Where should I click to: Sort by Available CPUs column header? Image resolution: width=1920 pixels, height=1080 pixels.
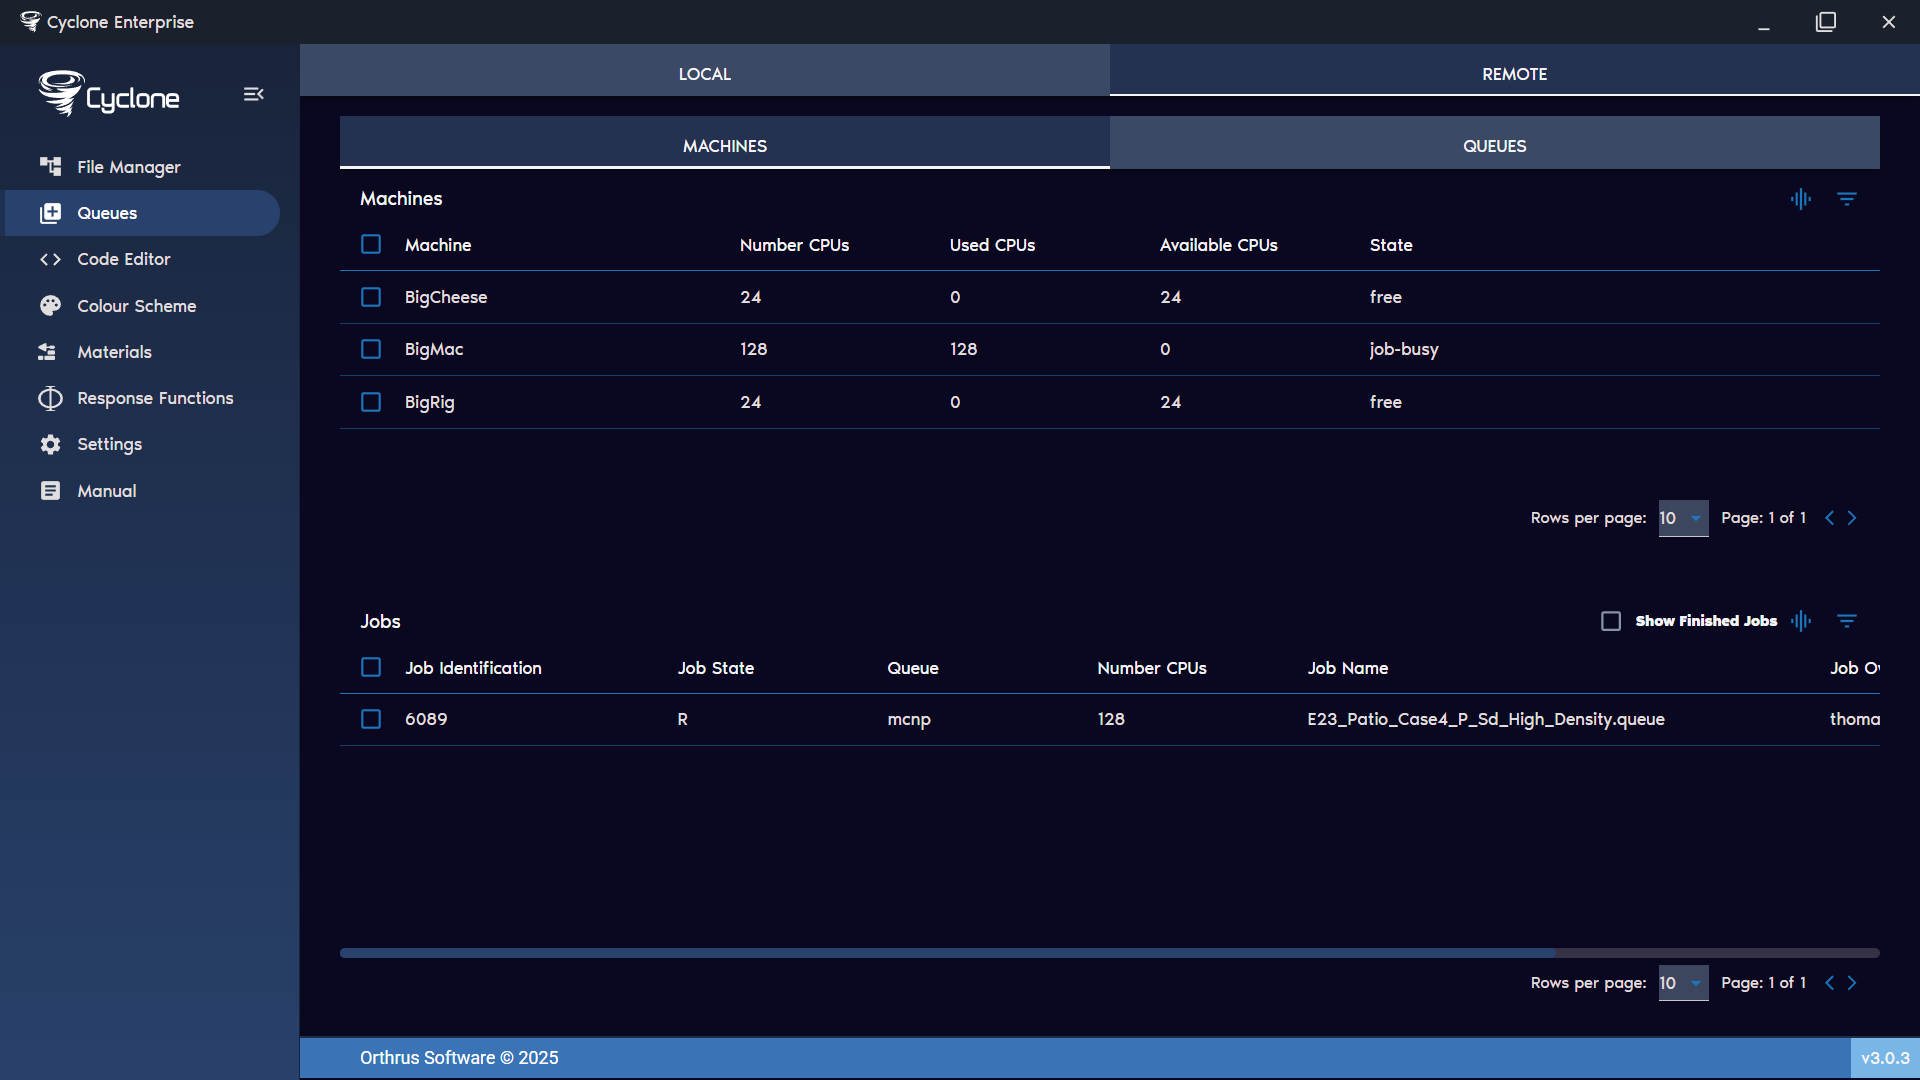pos(1218,245)
